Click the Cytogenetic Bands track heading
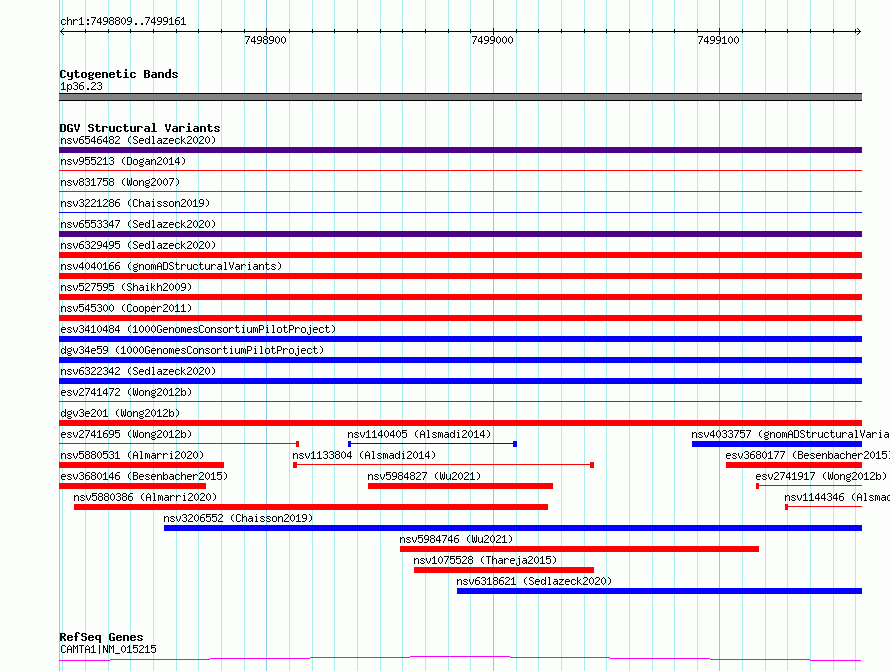This screenshot has width=890, height=671. coord(119,74)
